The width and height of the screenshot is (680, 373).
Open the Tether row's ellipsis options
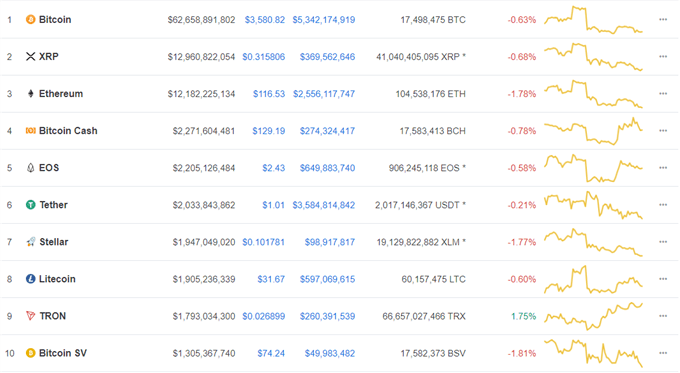pyautogui.click(x=663, y=205)
